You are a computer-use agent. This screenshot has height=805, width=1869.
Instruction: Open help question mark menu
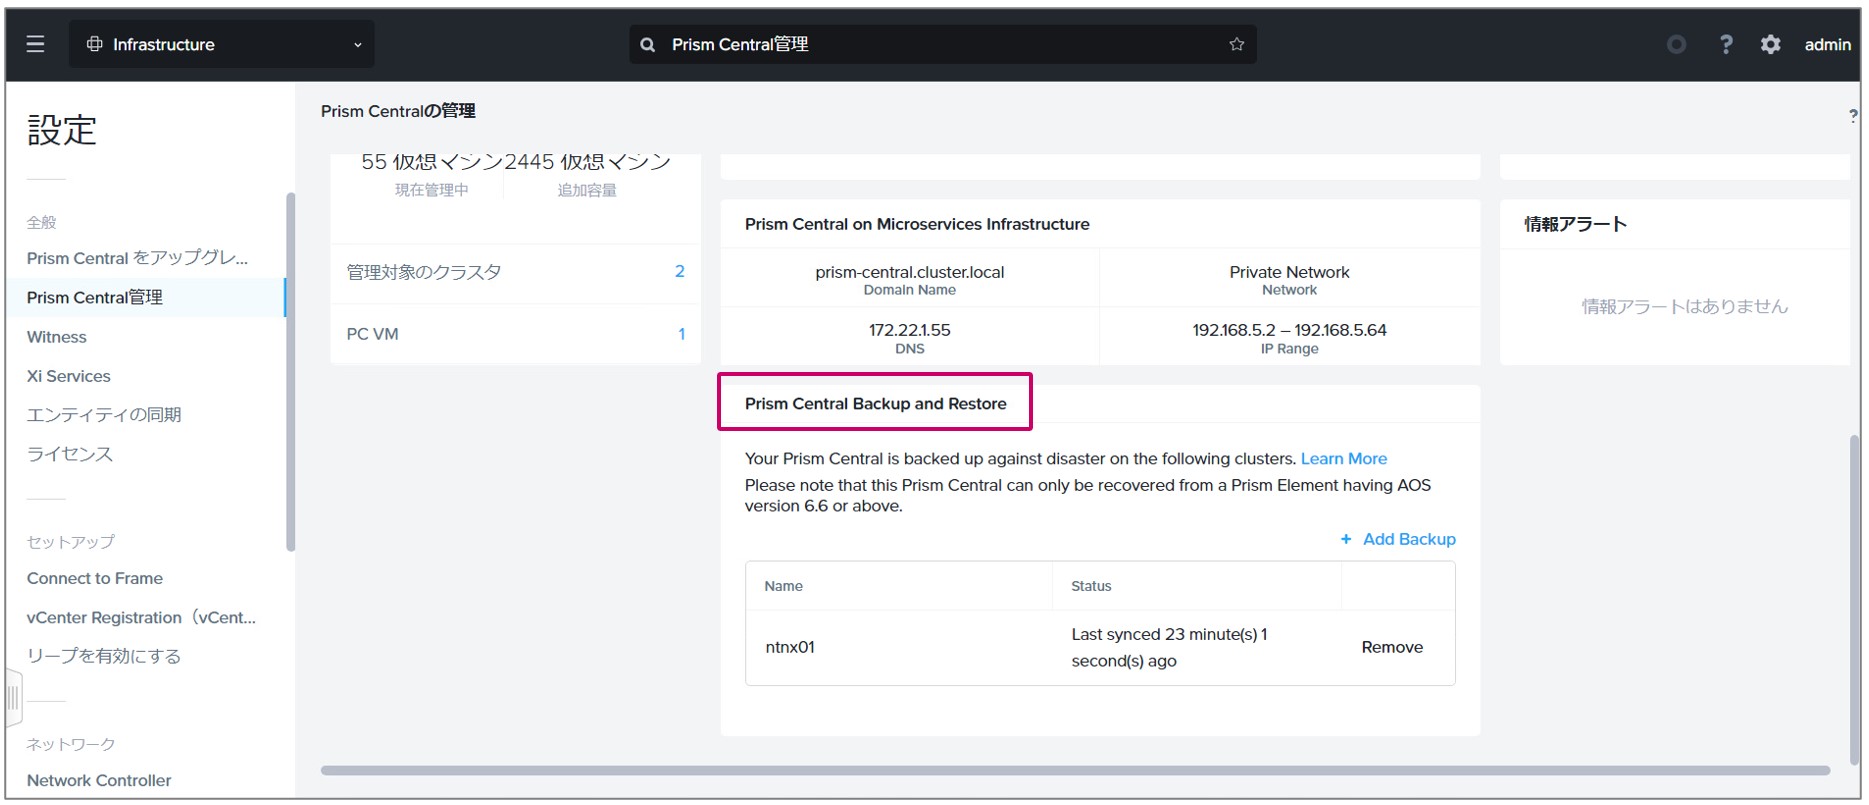point(1726,44)
